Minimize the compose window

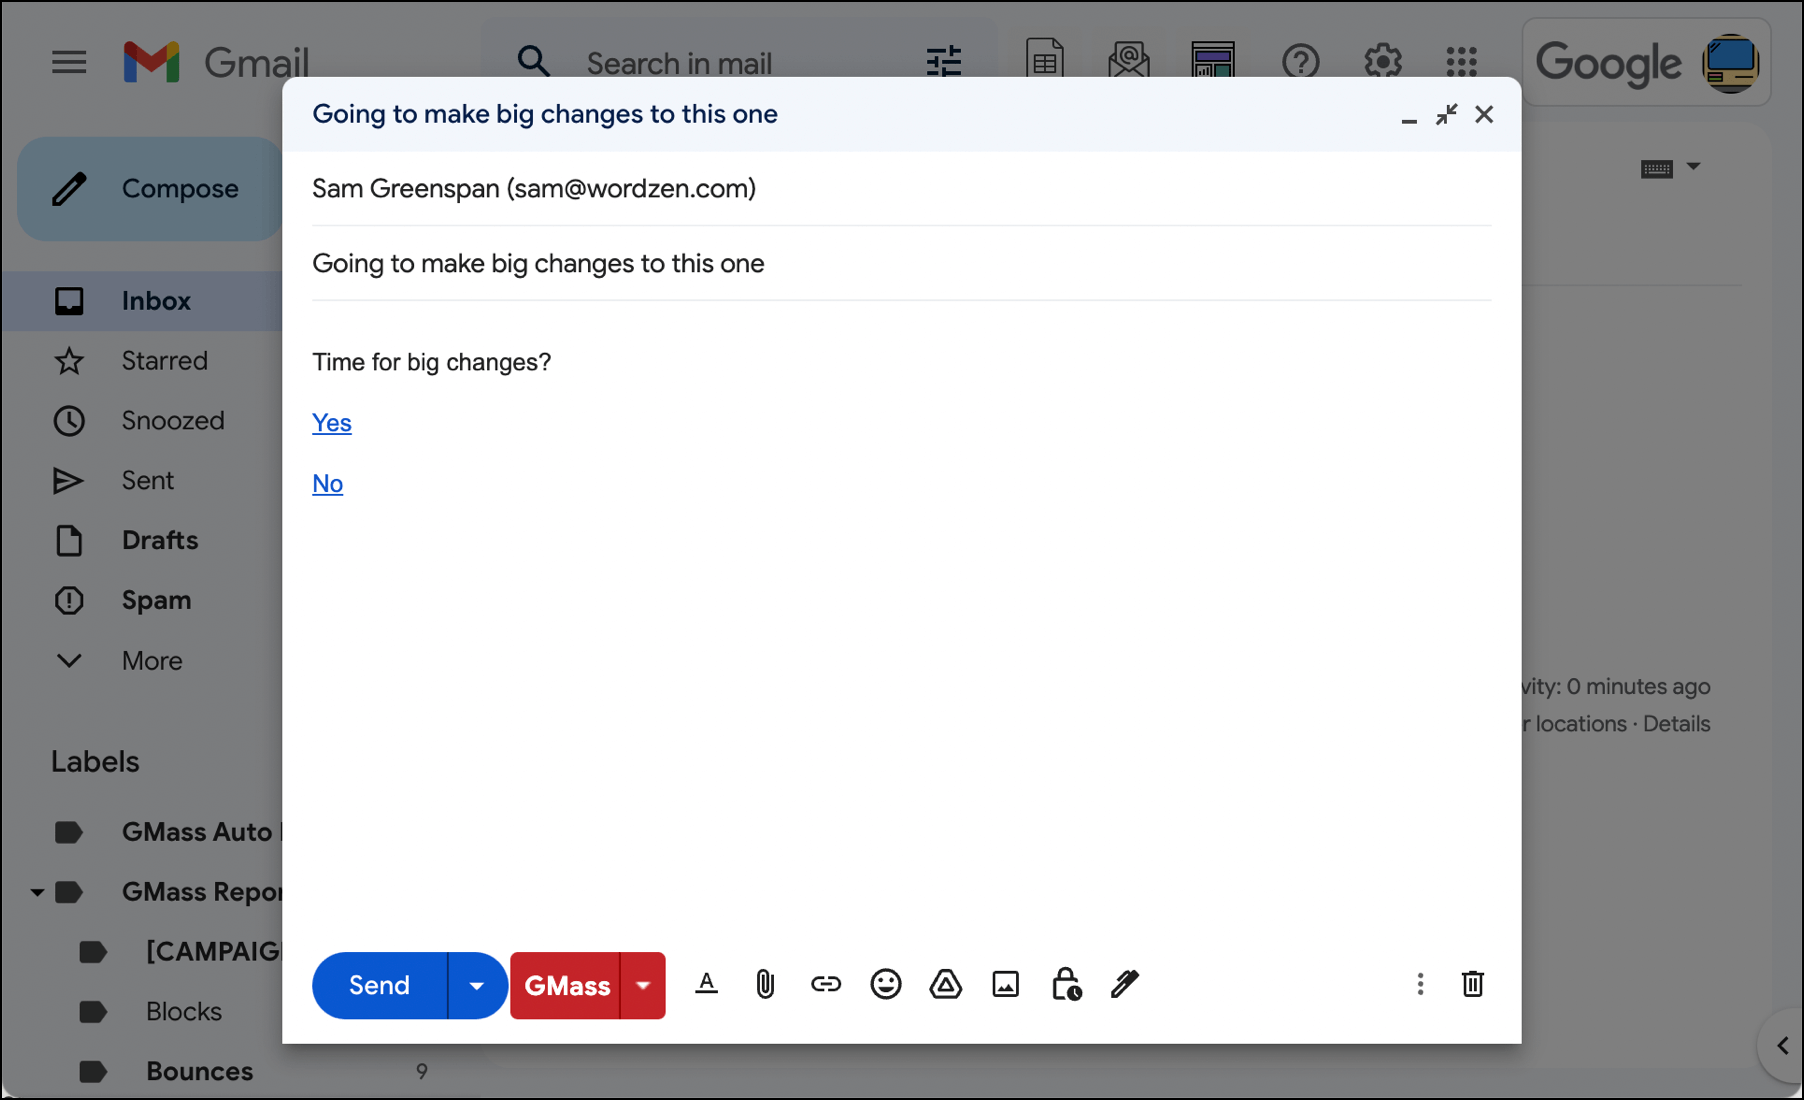click(x=1409, y=119)
